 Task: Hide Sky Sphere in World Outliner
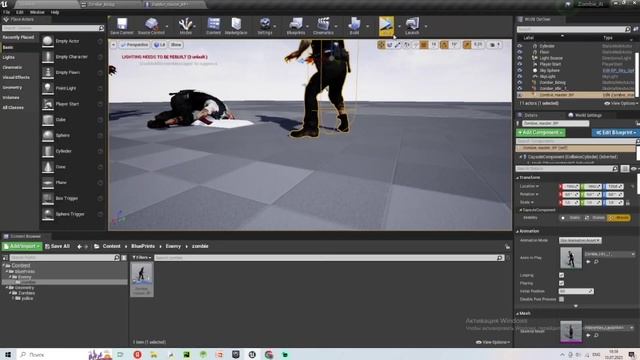tap(520, 70)
